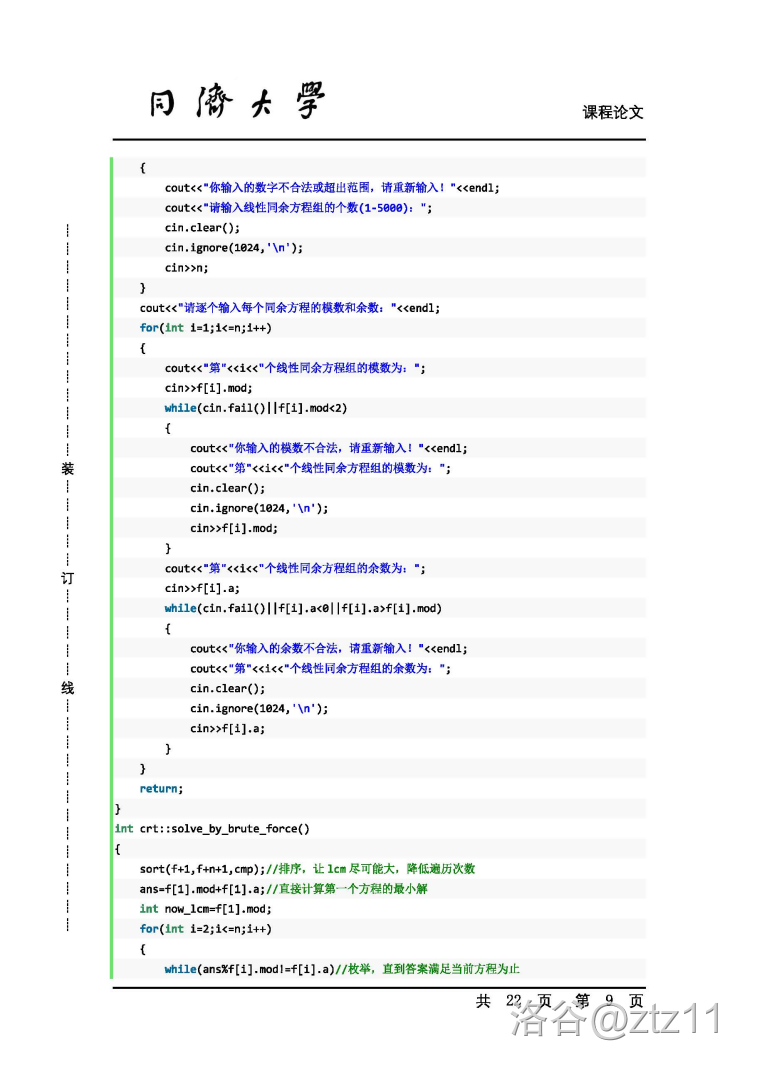Select the return; statement
The width and height of the screenshot is (757, 1080).
point(161,788)
